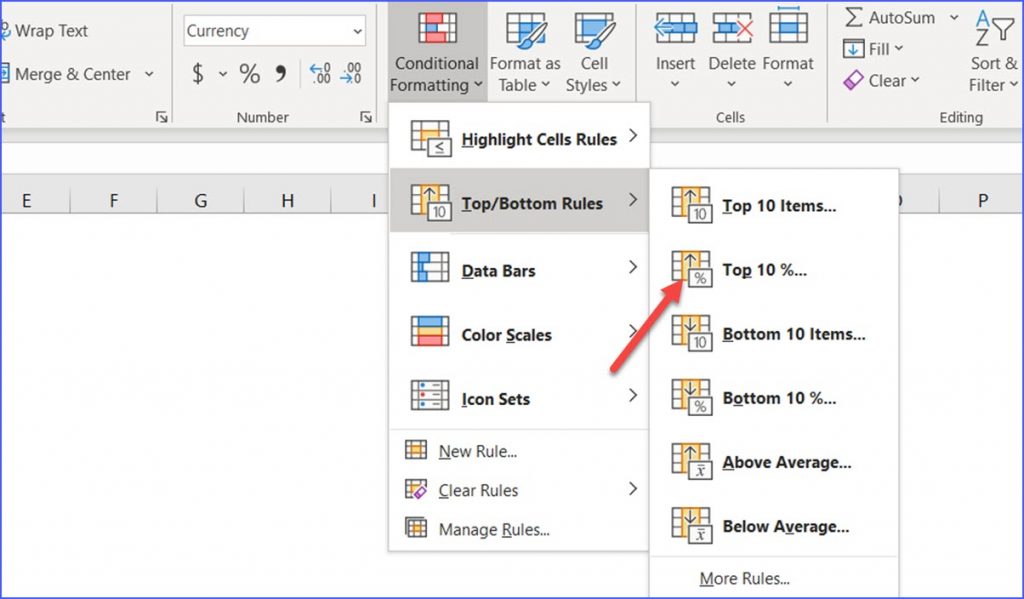The height and width of the screenshot is (599, 1024).
Task: Open the Currency number format dropdown
Action: pos(357,32)
